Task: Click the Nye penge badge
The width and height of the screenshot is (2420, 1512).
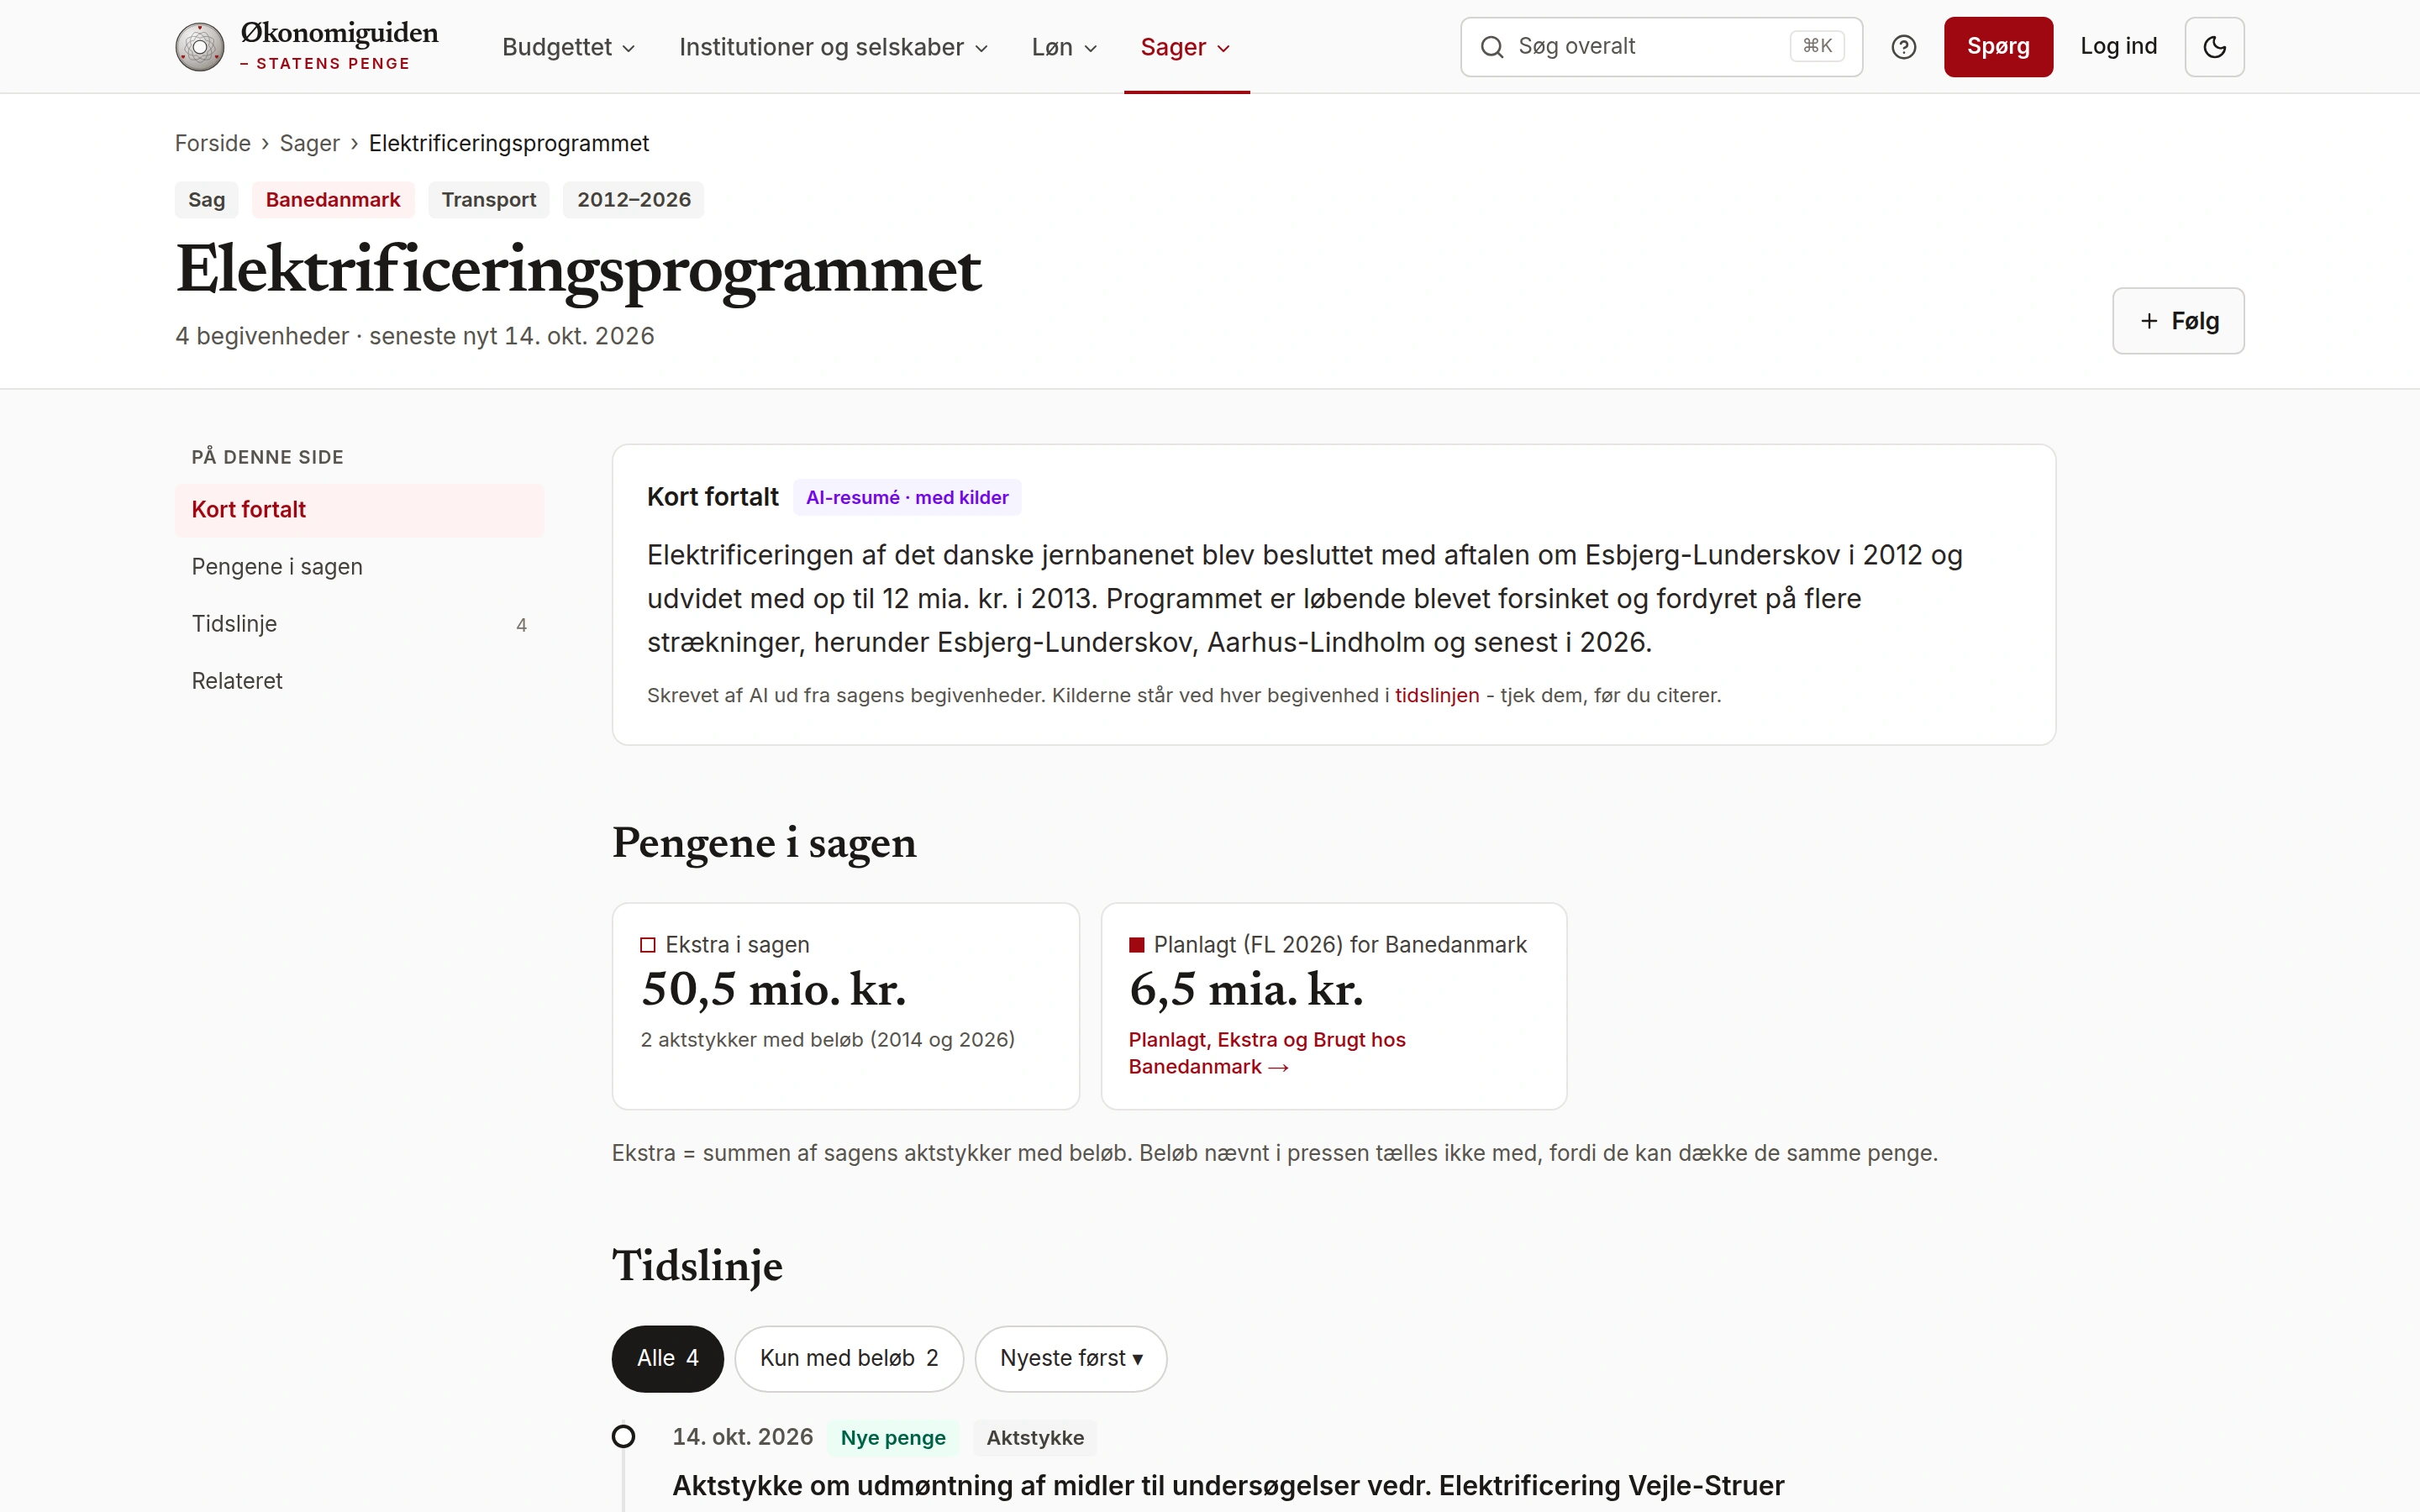Action: click(x=893, y=1438)
